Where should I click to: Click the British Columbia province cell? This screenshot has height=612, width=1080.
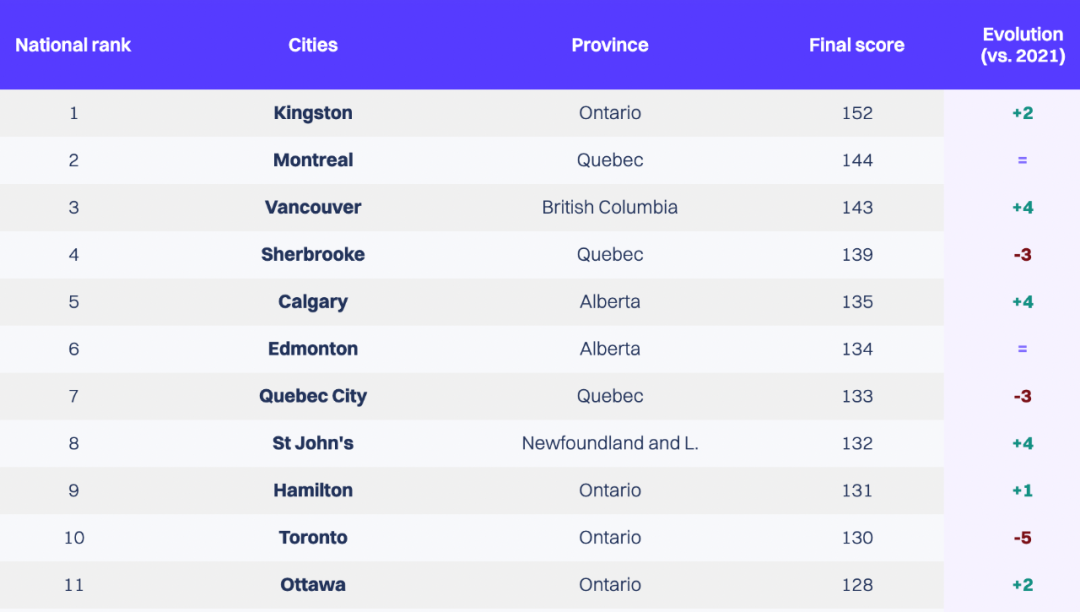pos(610,207)
